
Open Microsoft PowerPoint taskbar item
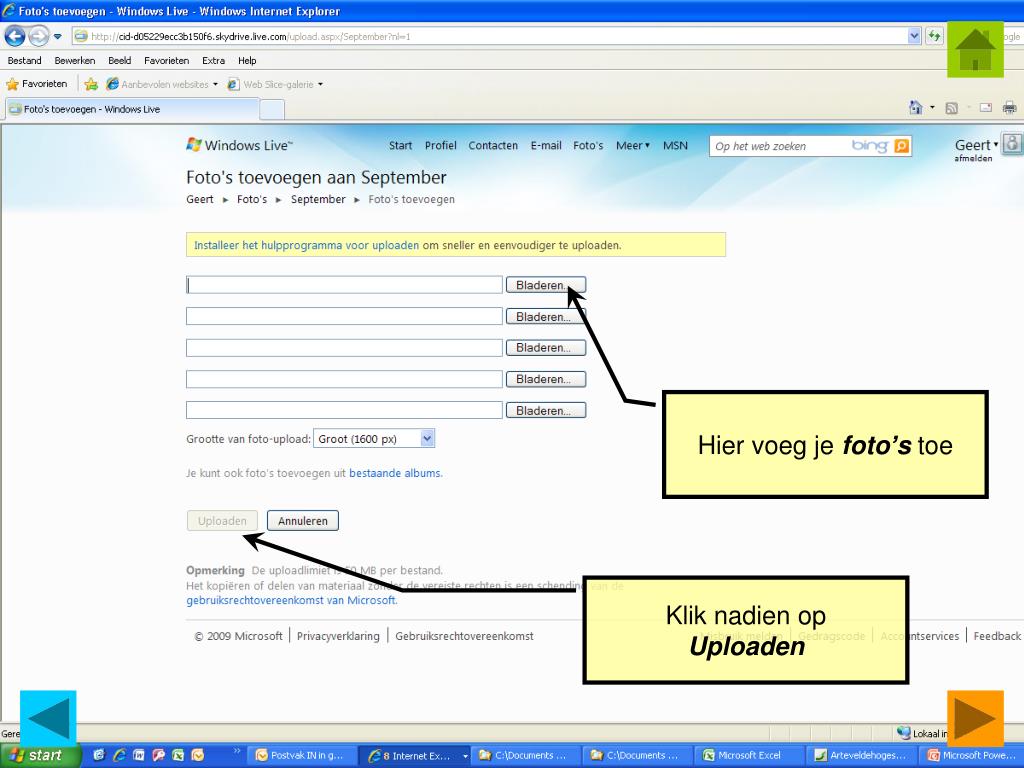pyautogui.click(x=974, y=756)
